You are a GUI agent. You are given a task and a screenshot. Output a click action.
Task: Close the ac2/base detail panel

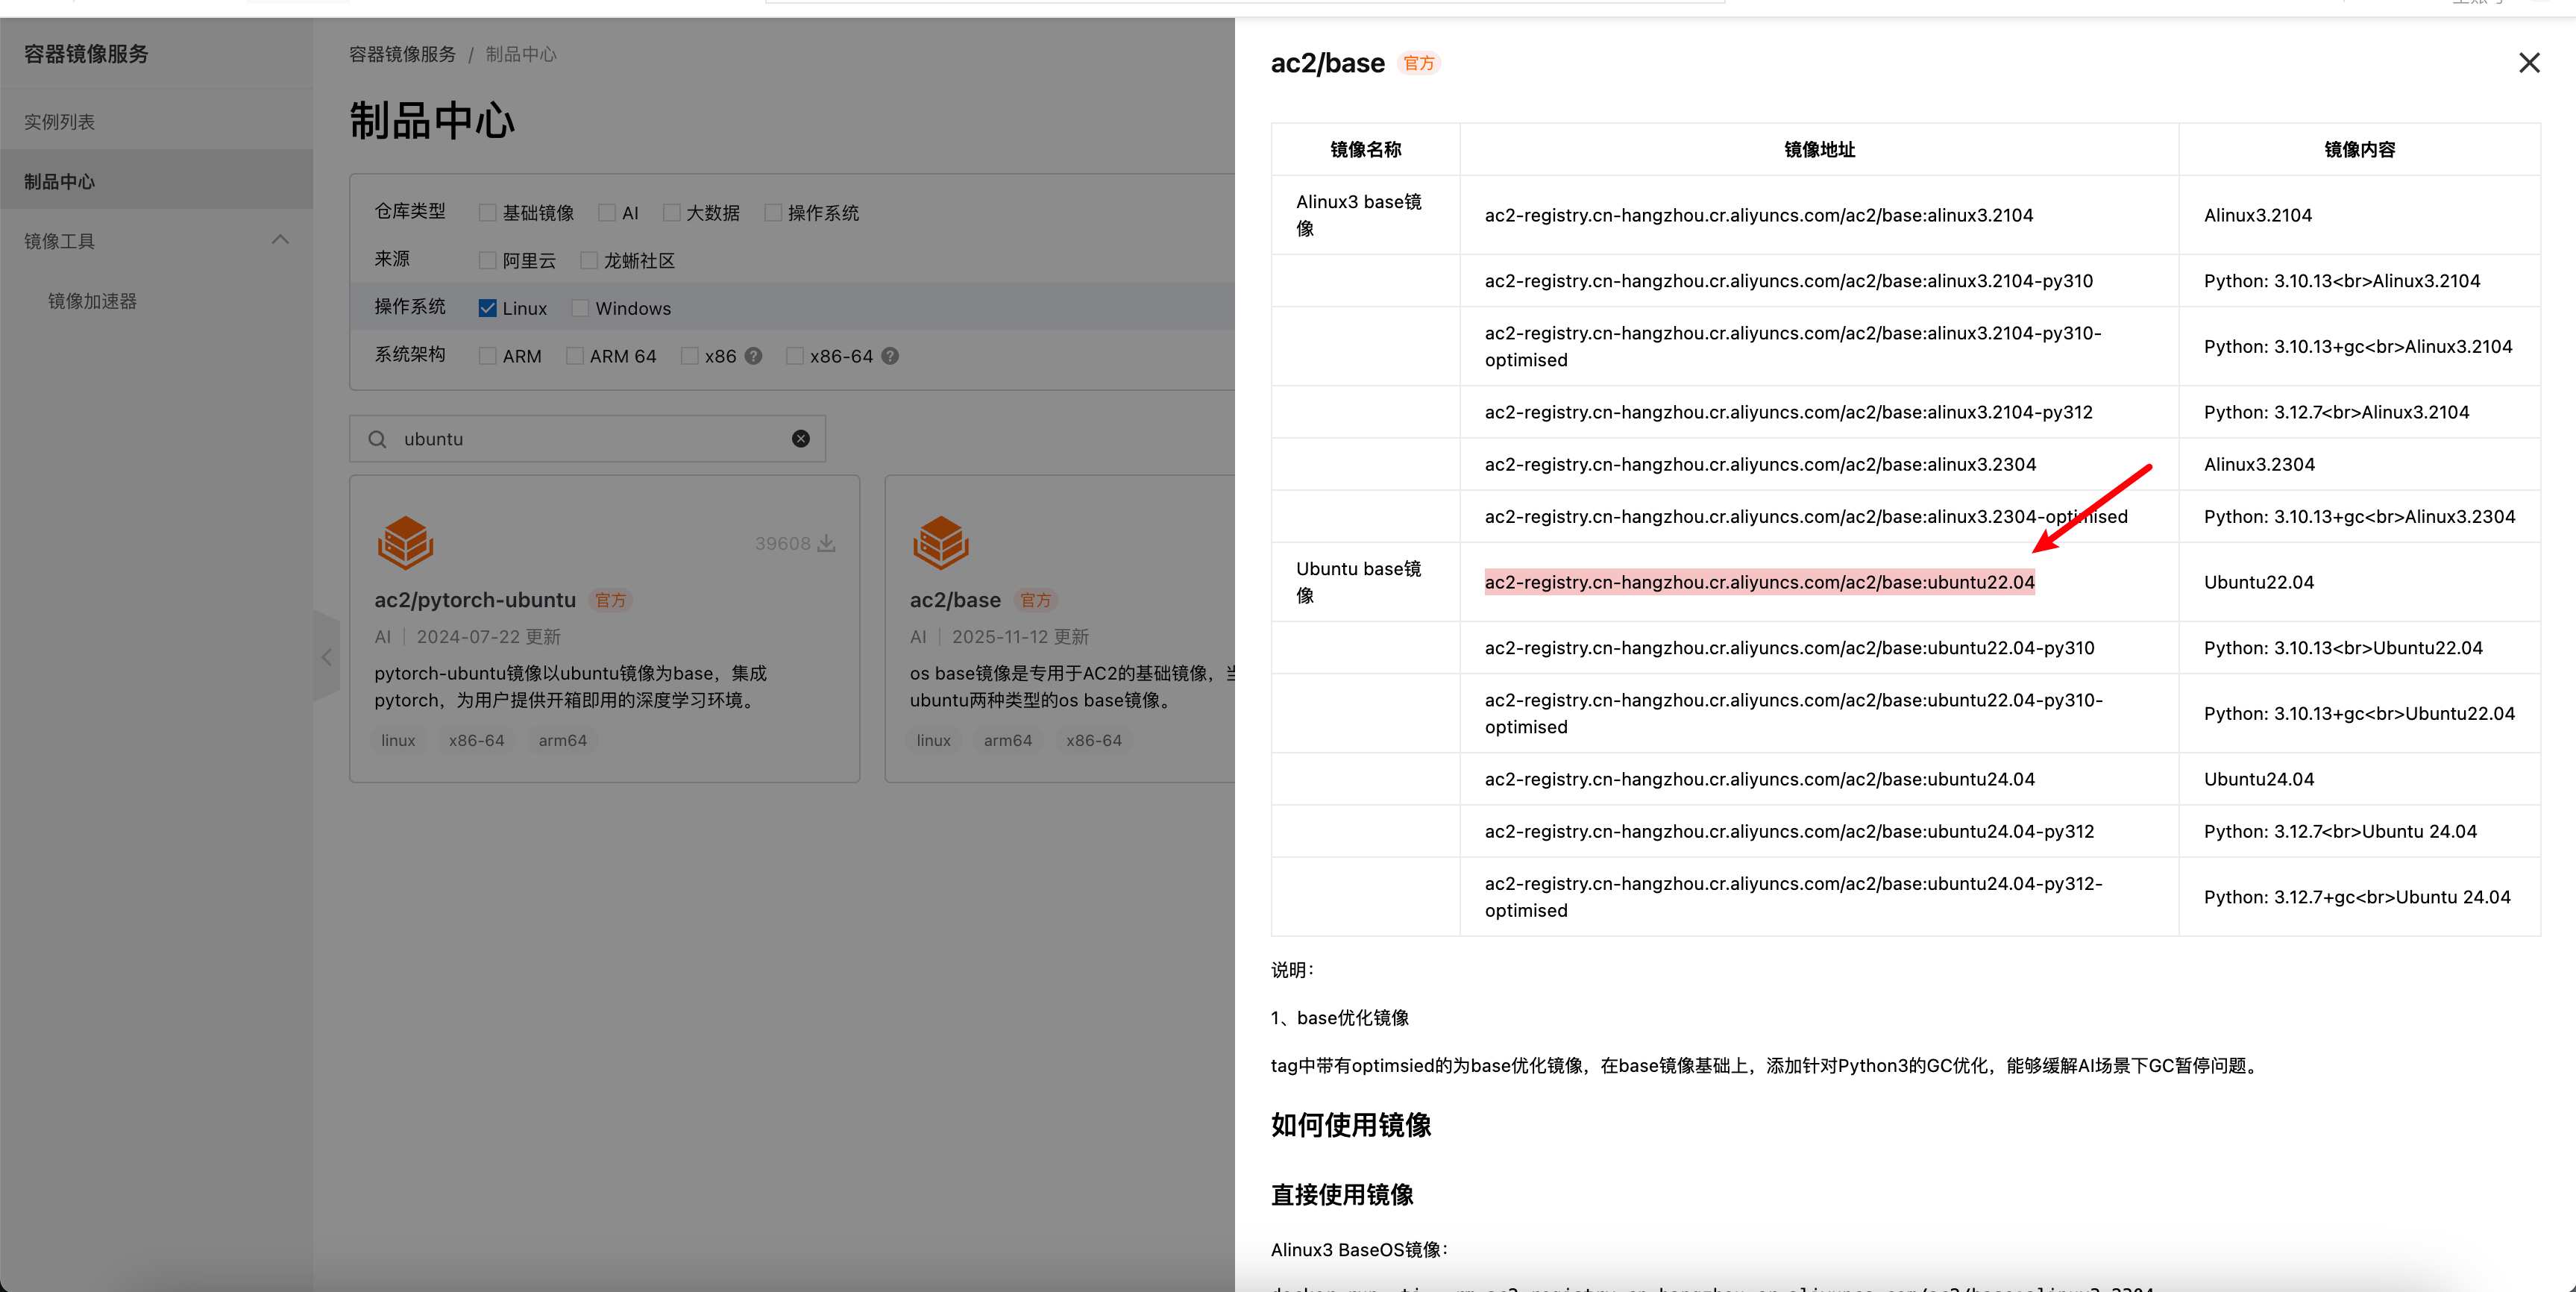[x=2528, y=63]
